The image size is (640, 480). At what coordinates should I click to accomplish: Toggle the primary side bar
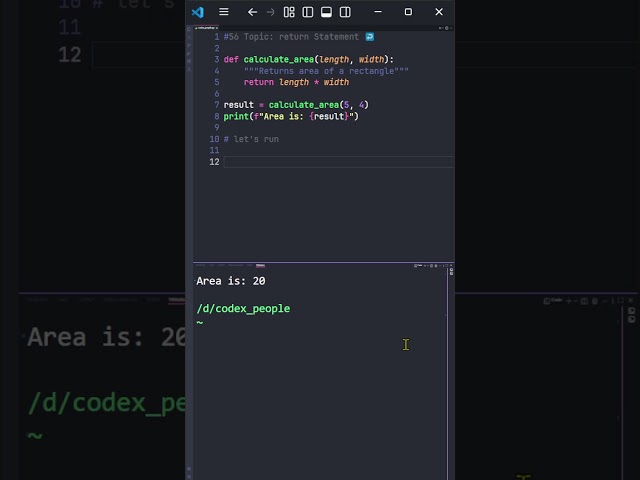click(308, 12)
